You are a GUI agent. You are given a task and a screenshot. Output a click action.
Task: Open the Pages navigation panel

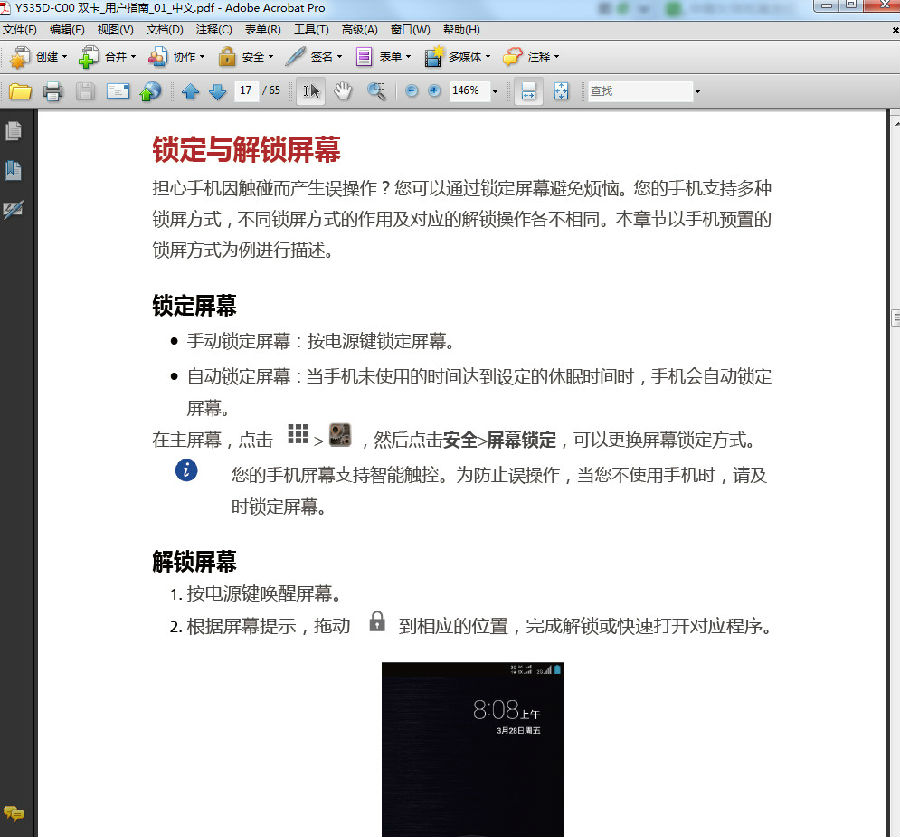pyautogui.click(x=13, y=130)
